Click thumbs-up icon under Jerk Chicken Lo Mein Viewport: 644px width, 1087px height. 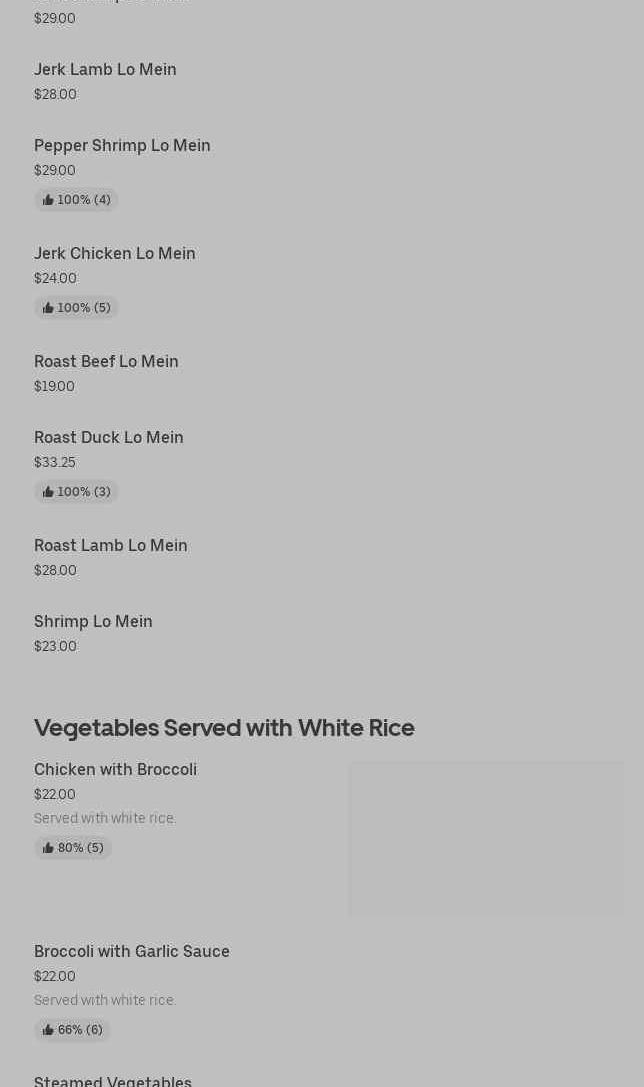[48, 308]
